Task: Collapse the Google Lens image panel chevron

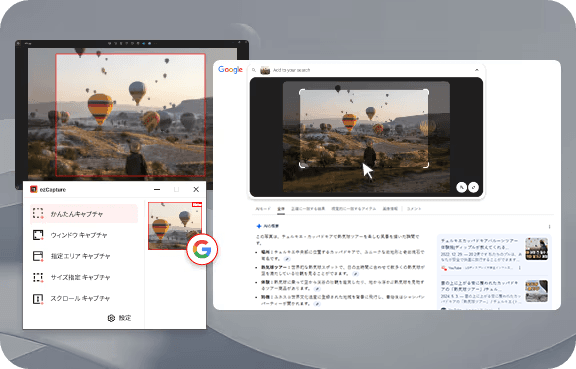Action: click(x=477, y=70)
